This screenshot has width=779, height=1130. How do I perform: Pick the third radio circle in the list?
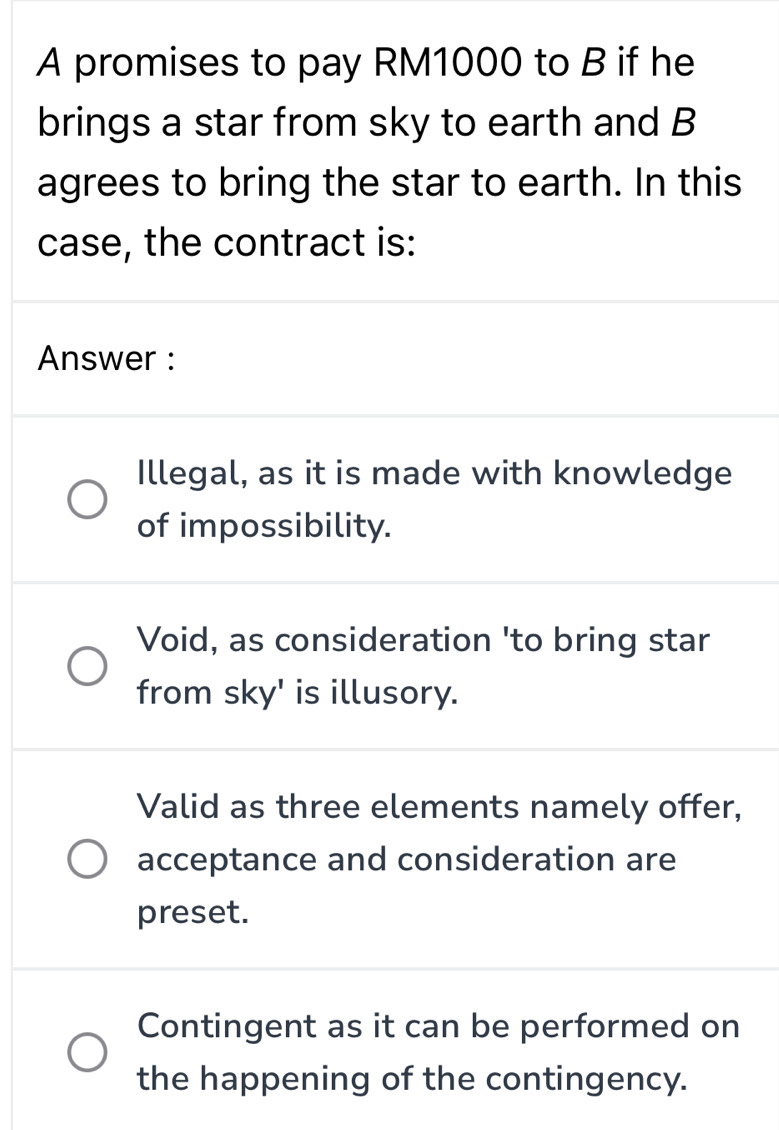[x=87, y=859]
